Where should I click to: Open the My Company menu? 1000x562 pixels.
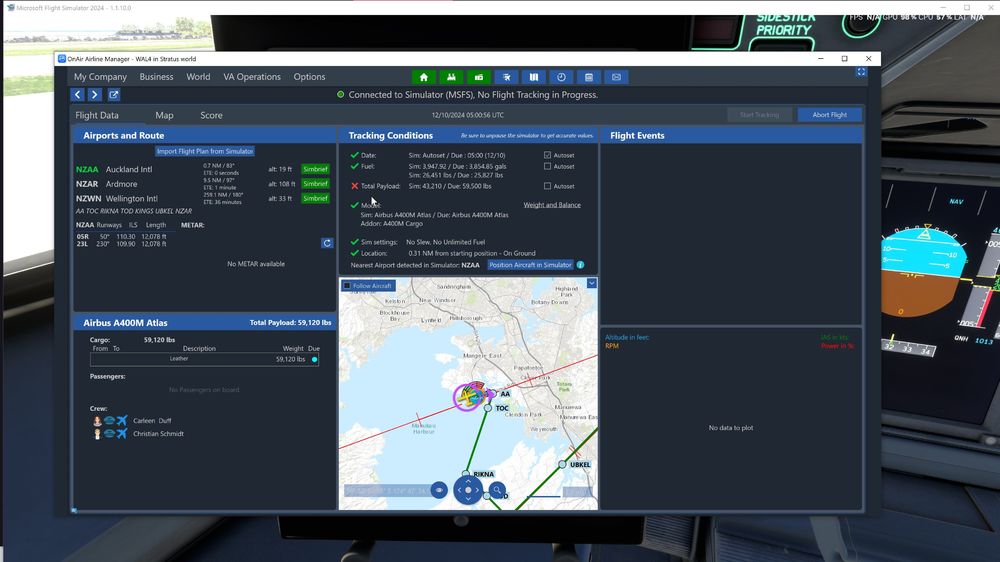click(100, 77)
